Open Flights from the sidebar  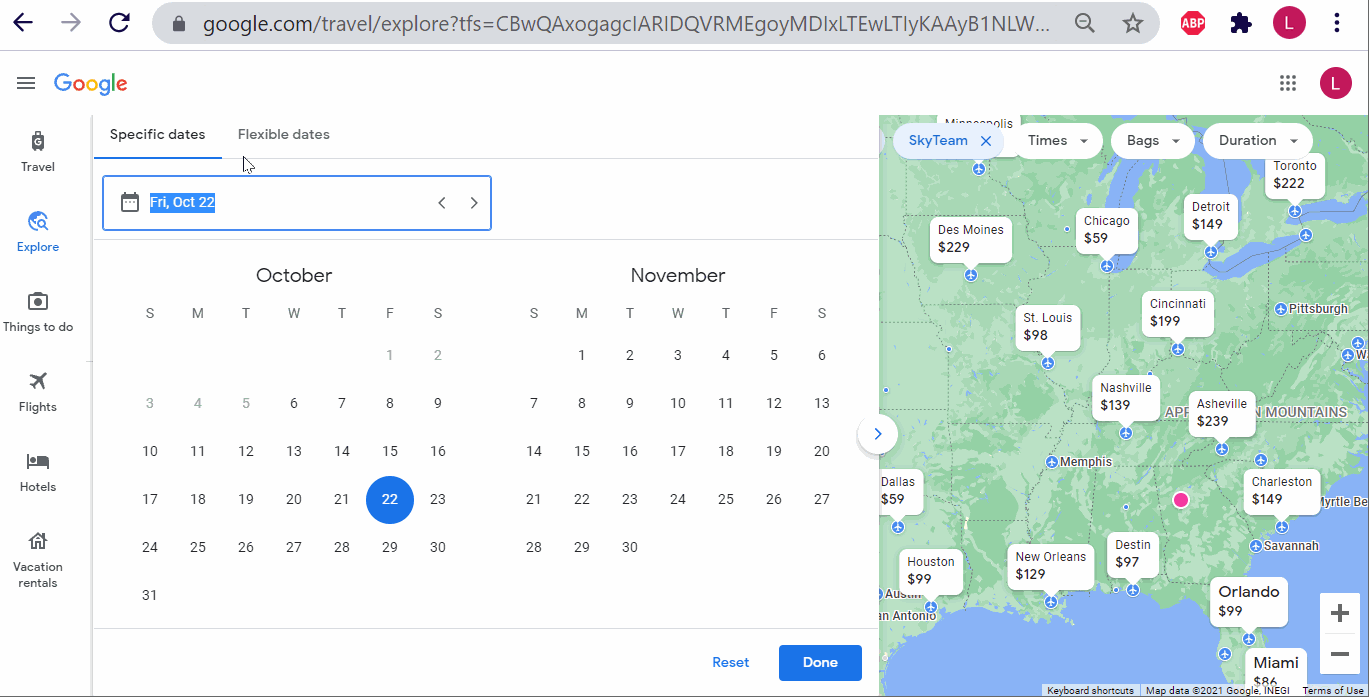(38, 391)
